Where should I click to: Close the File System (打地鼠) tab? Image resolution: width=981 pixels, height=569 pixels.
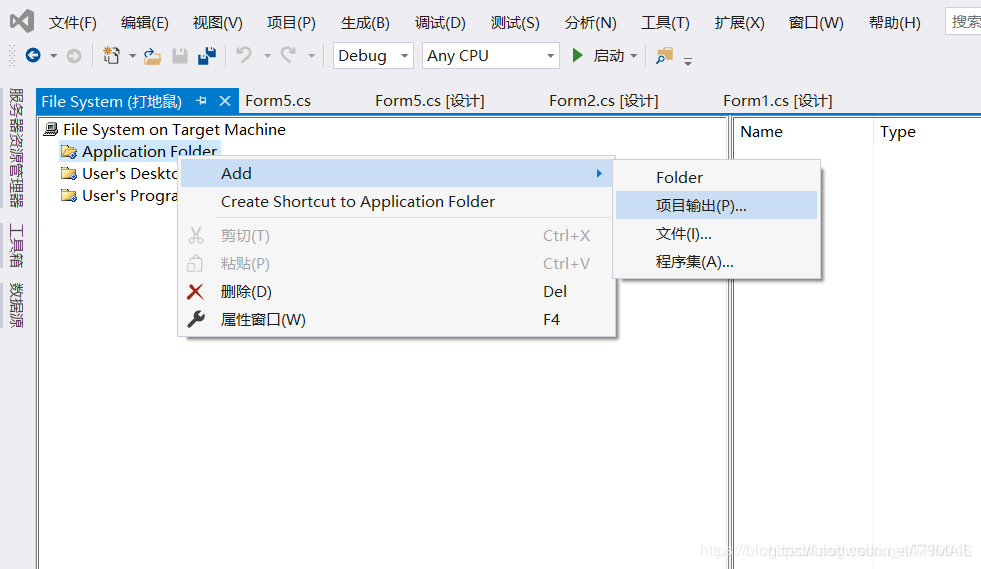coord(225,101)
